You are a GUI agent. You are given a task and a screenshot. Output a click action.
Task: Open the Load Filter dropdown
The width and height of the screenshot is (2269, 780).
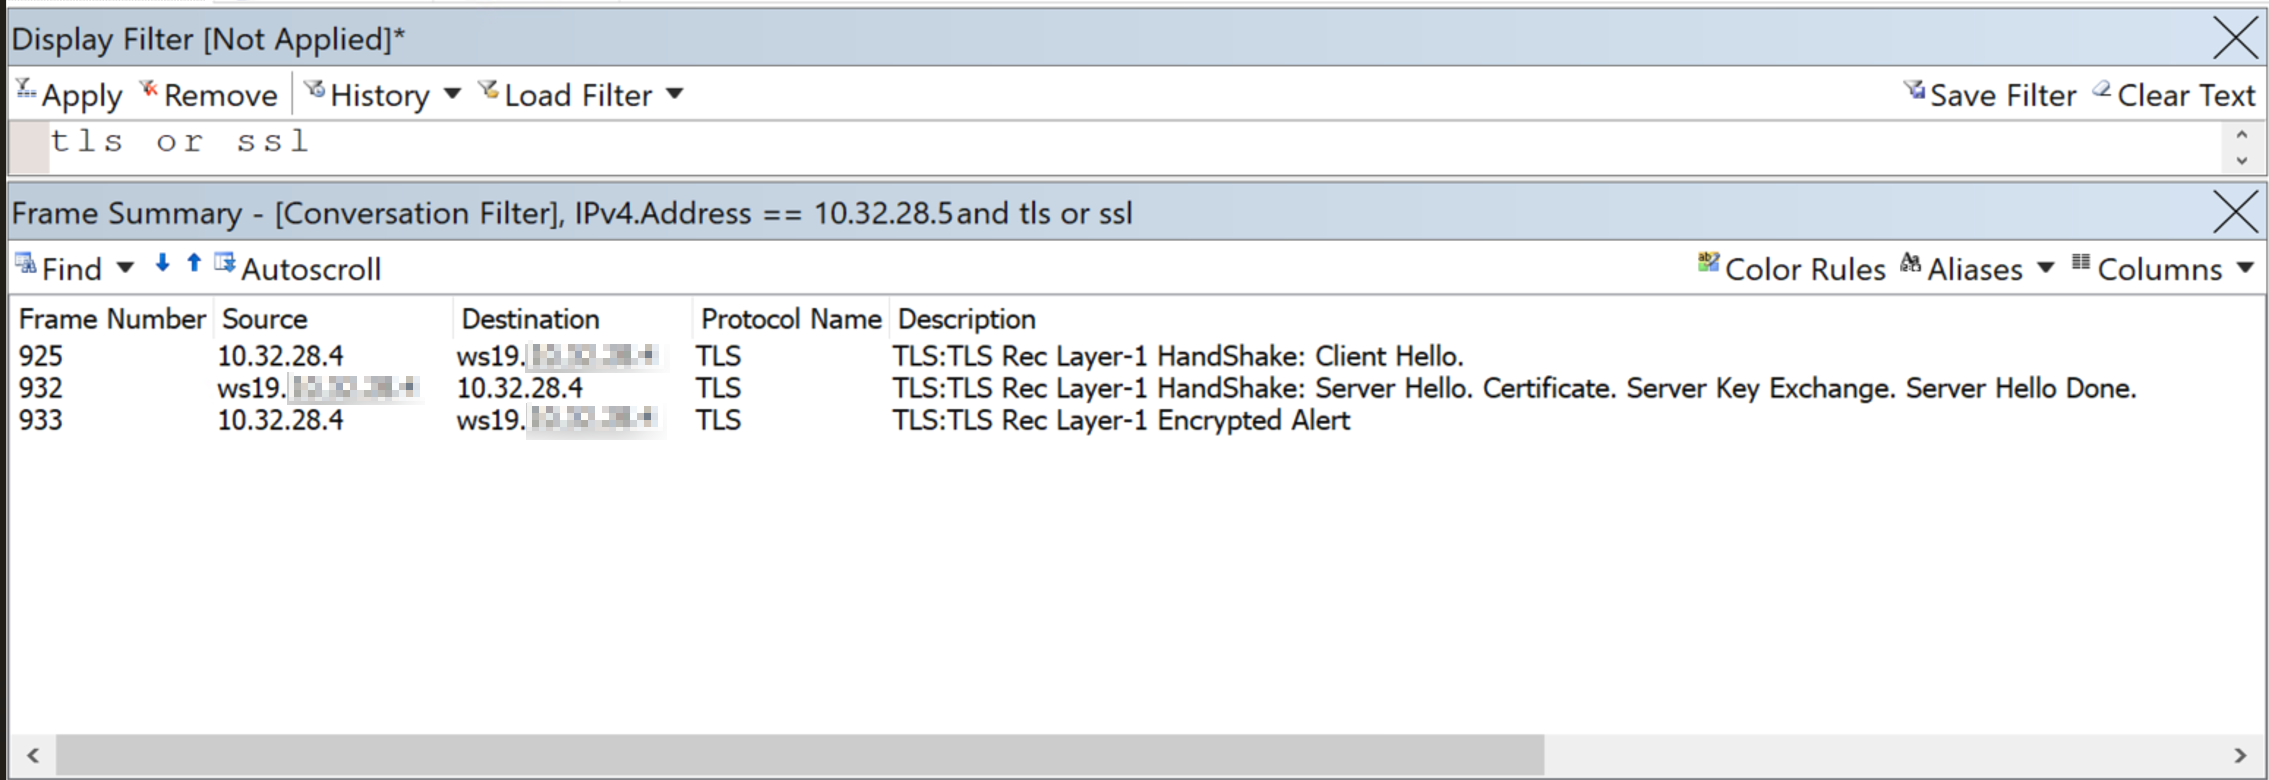tap(581, 95)
